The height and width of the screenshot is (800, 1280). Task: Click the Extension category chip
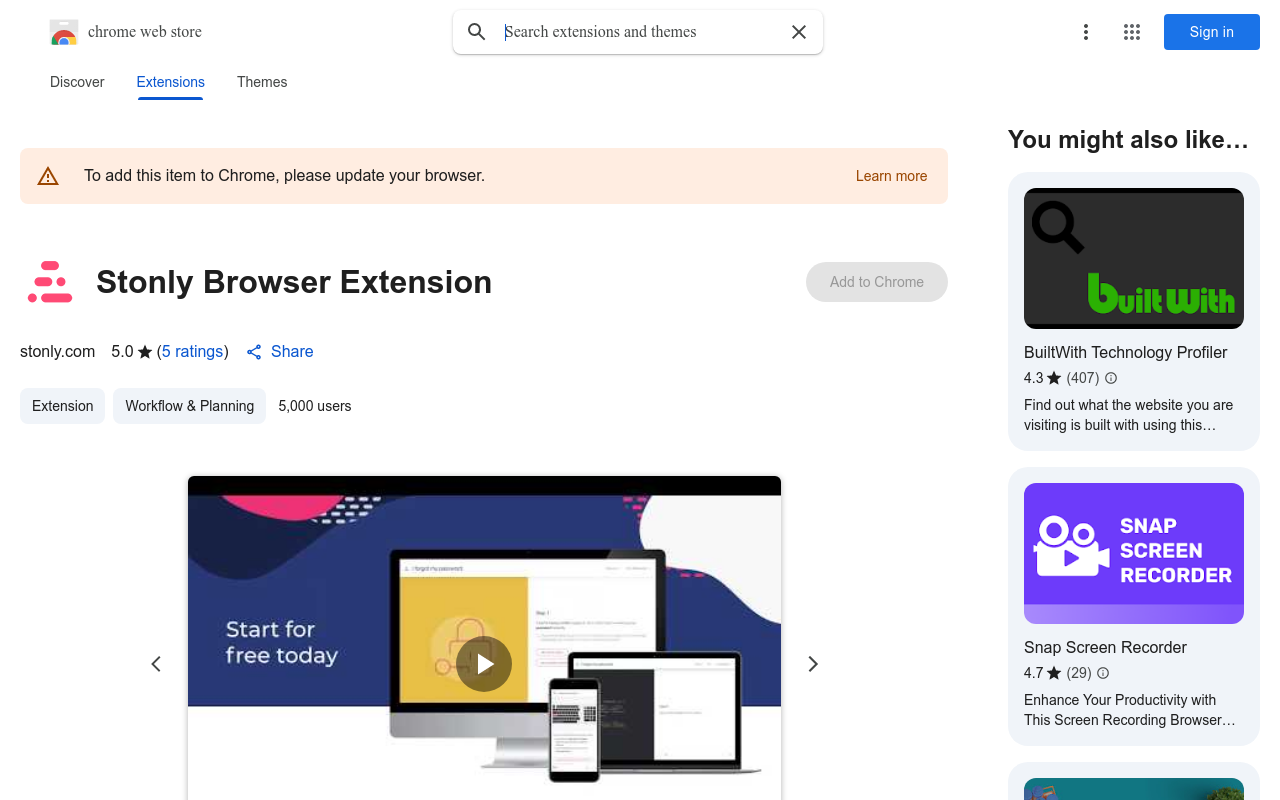tap(63, 406)
